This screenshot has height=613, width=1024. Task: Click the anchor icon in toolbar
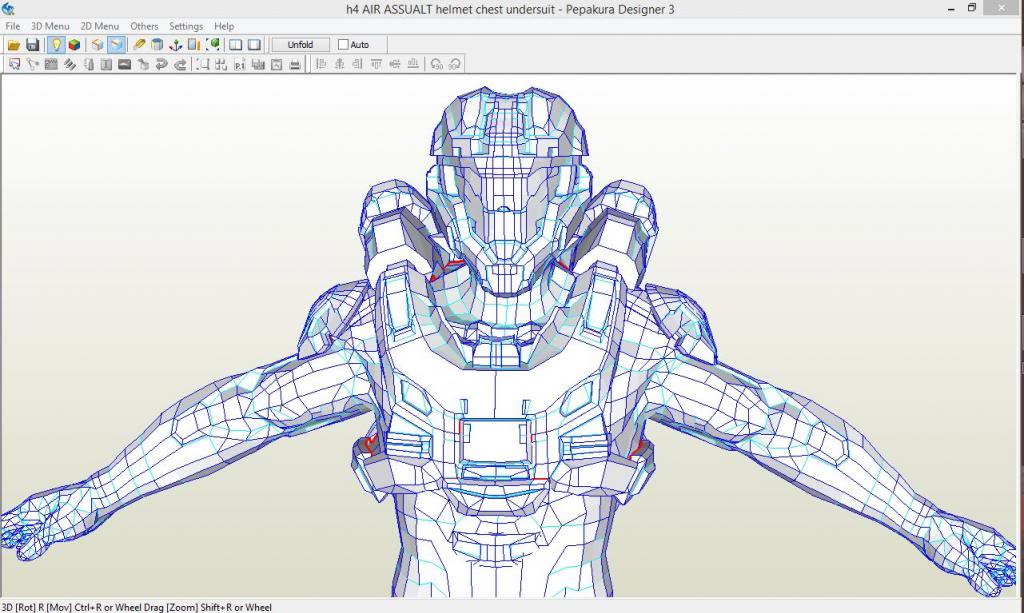click(x=176, y=45)
